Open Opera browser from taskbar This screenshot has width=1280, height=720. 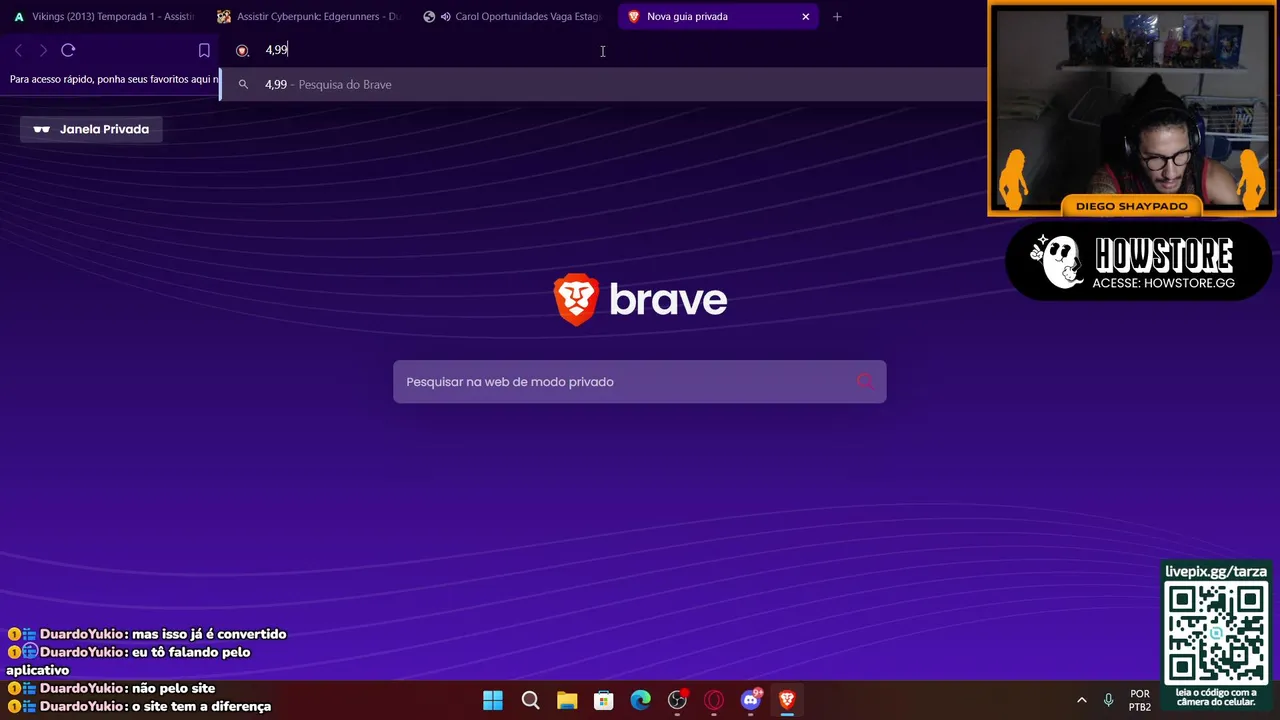pos(714,700)
